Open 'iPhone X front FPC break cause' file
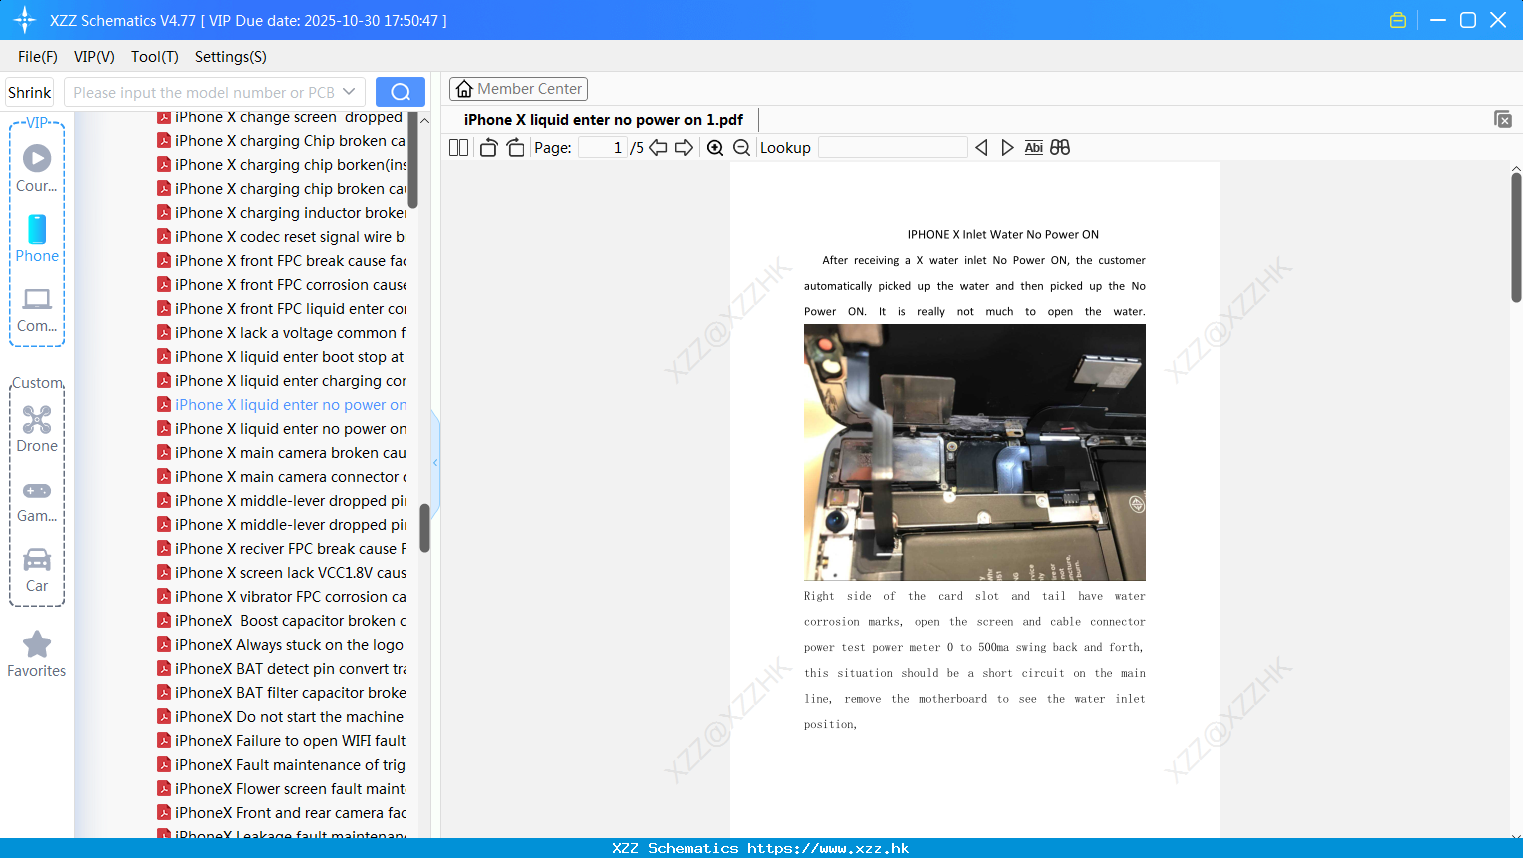The height and width of the screenshot is (858, 1523). click(x=281, y=261)
